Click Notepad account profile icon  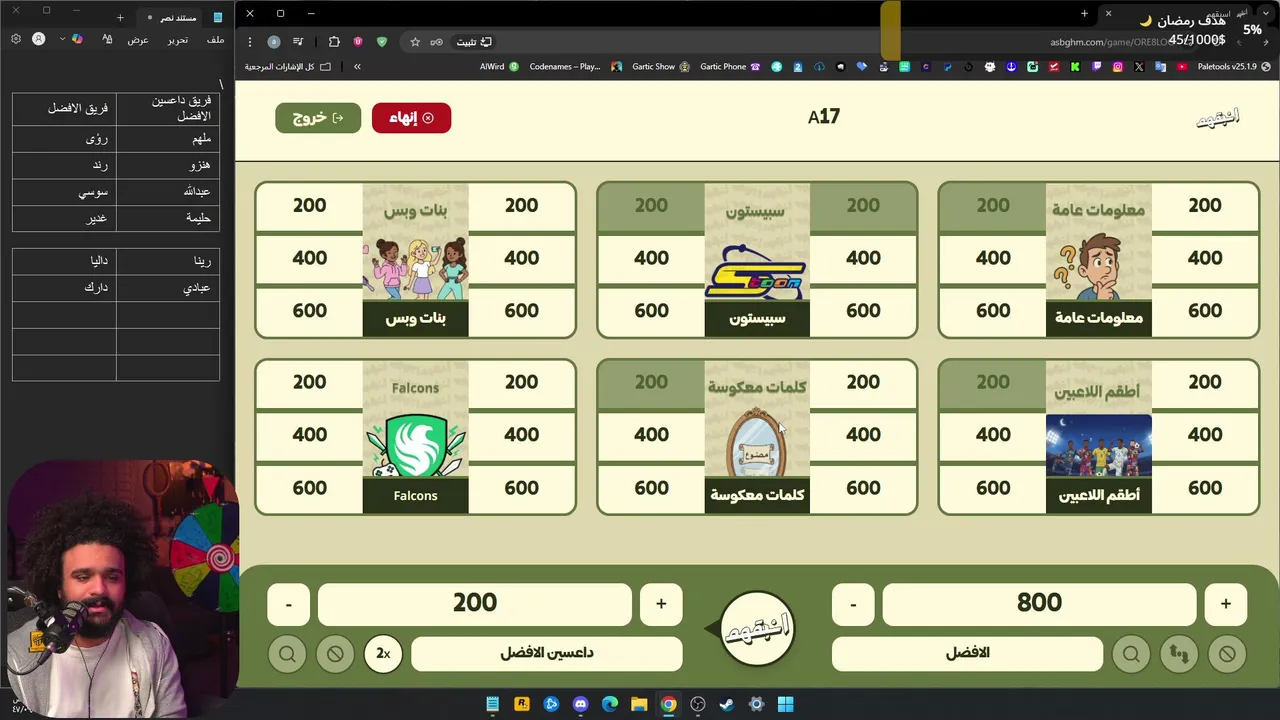tap(38, 39)
